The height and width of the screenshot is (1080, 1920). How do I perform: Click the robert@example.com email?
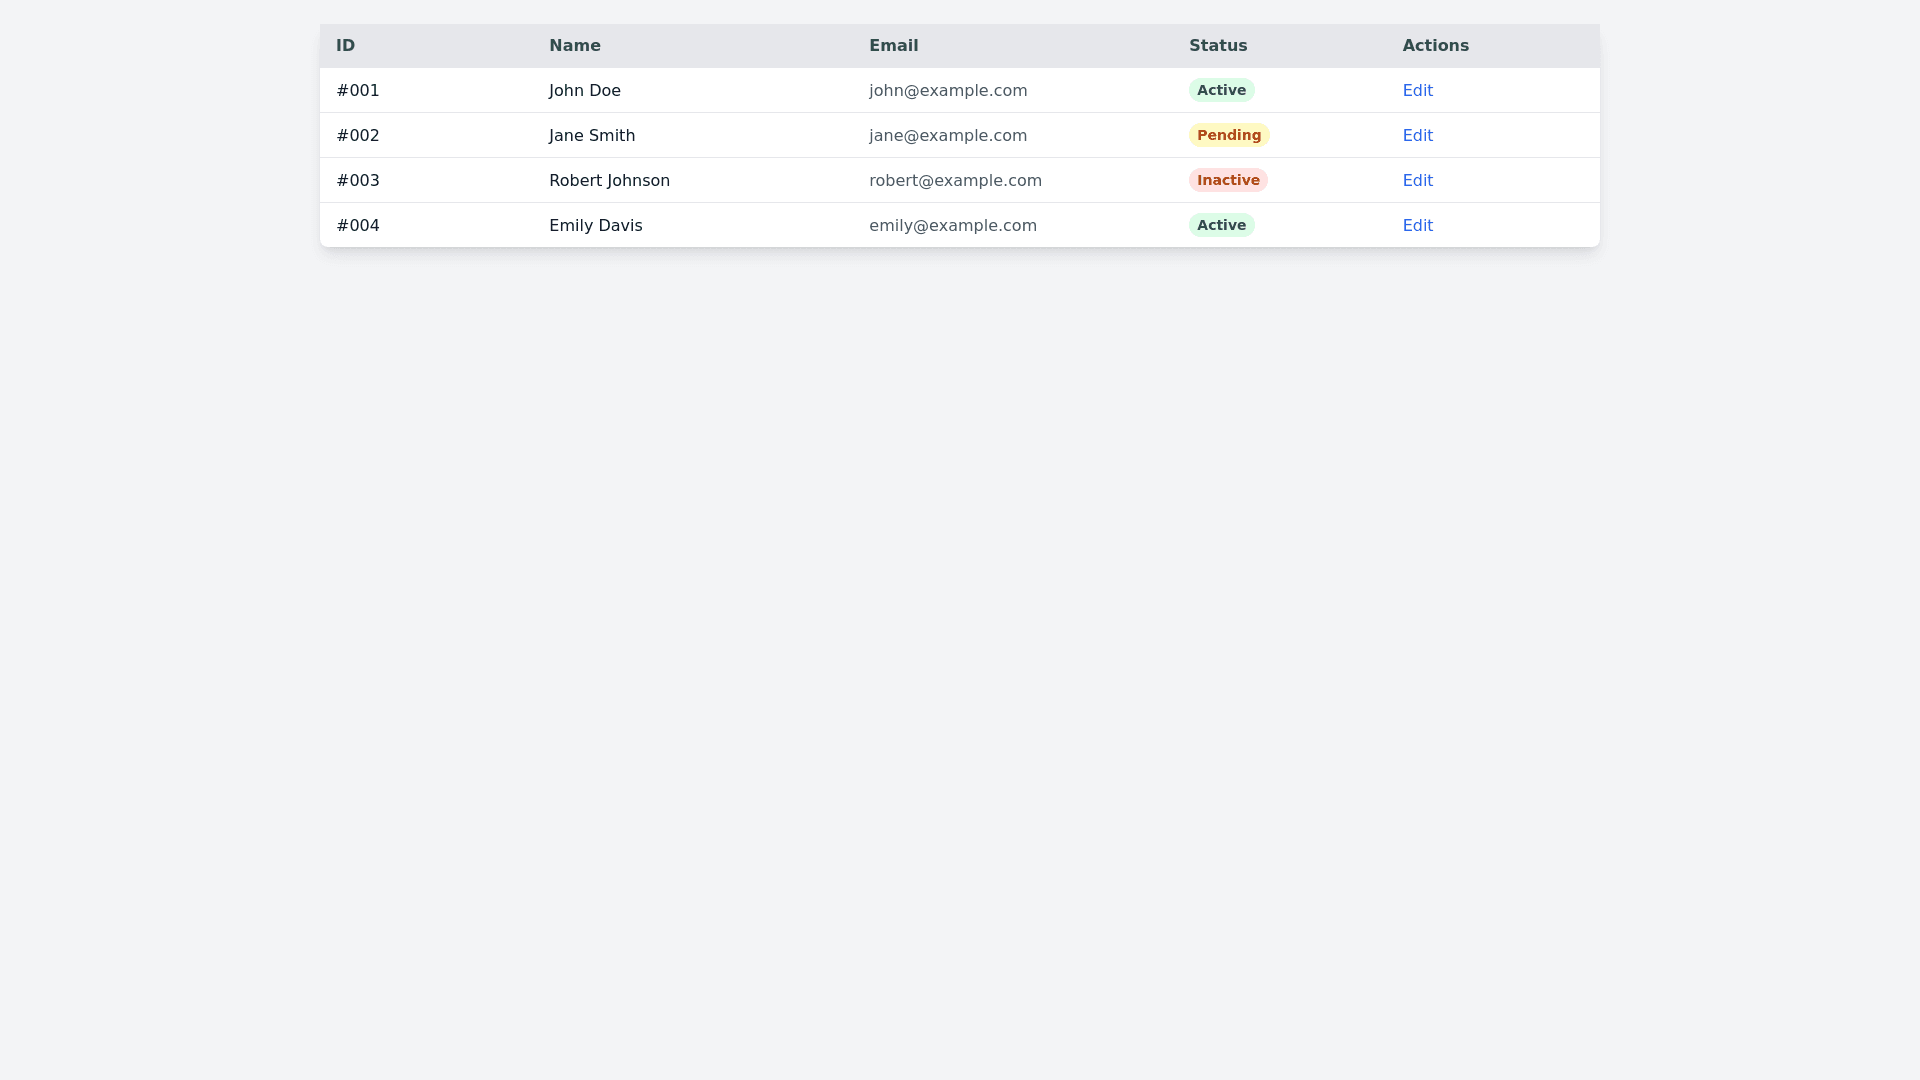pos(955,180)
